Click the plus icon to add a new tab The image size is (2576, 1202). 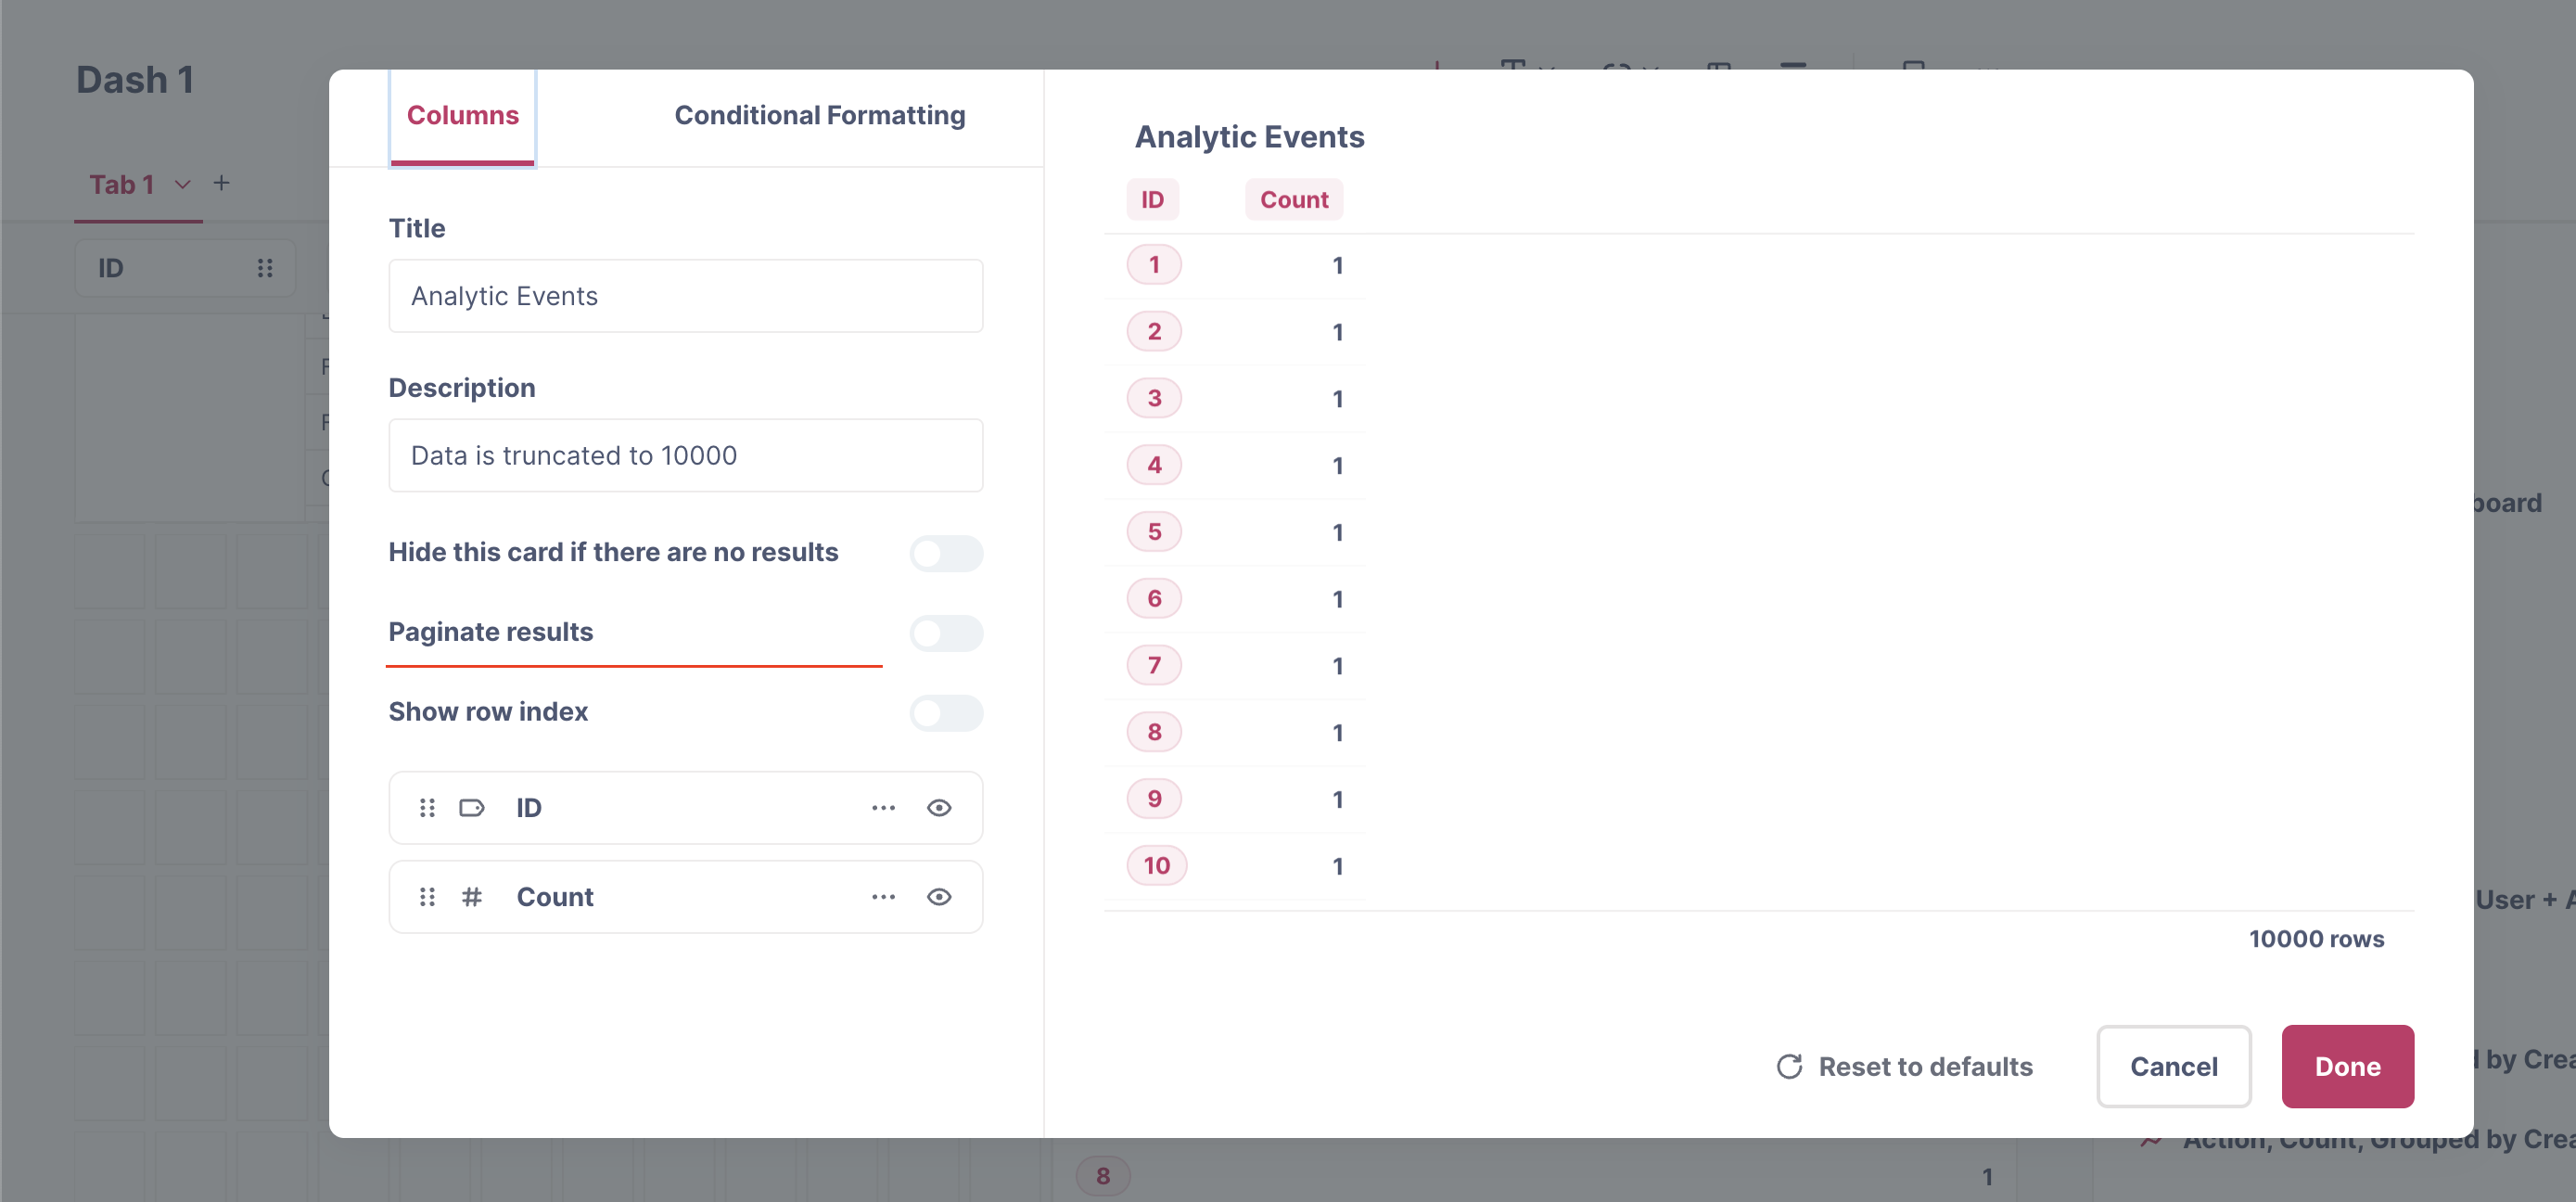(x=221, y=183)
